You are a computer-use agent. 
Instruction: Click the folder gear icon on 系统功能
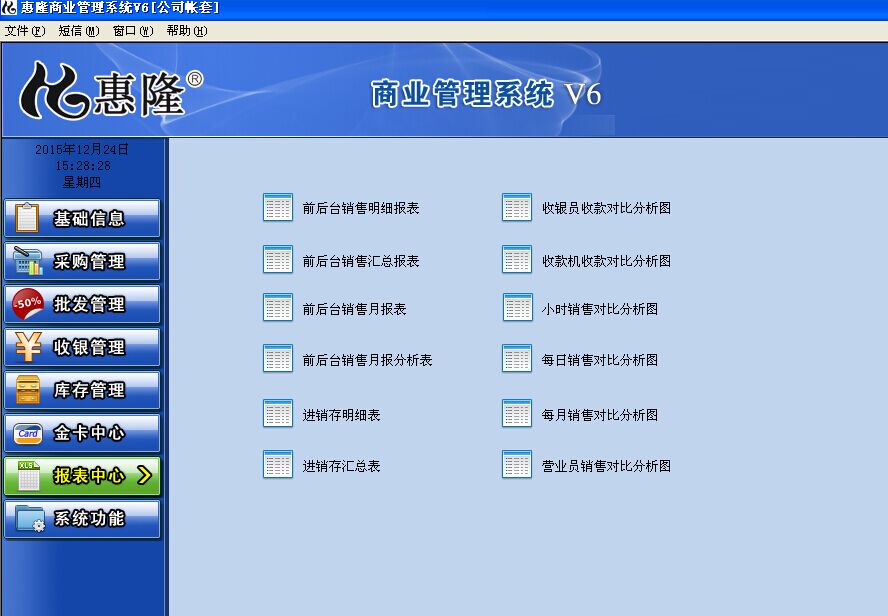(30, 518)
